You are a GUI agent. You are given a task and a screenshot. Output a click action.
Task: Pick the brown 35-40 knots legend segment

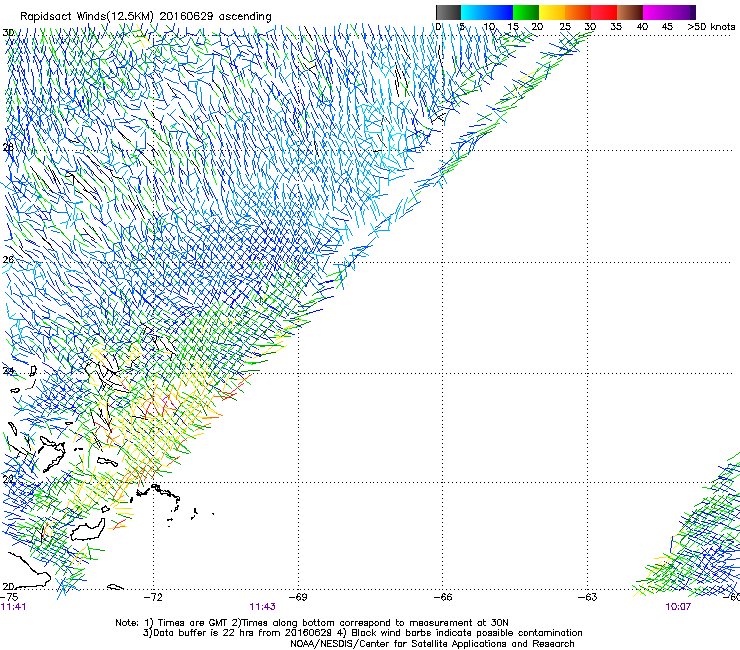tap(630, 12)
